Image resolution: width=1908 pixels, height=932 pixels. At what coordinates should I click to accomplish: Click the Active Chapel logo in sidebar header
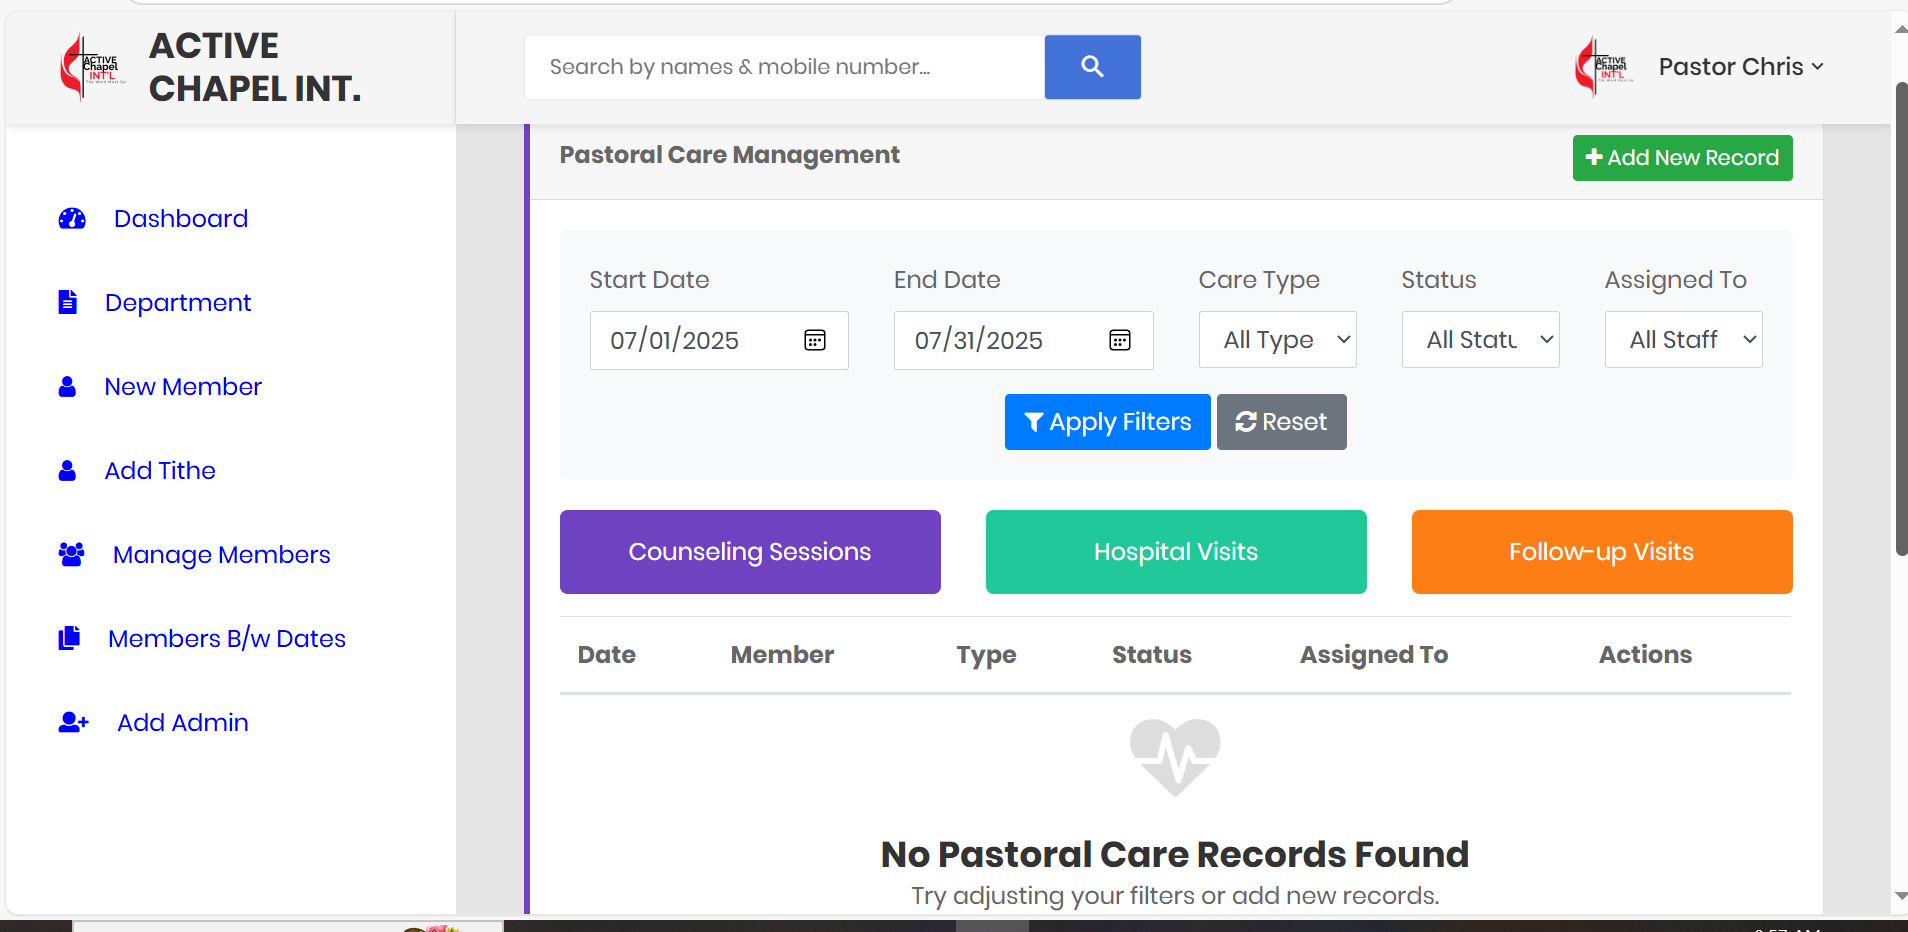[92, 67]
